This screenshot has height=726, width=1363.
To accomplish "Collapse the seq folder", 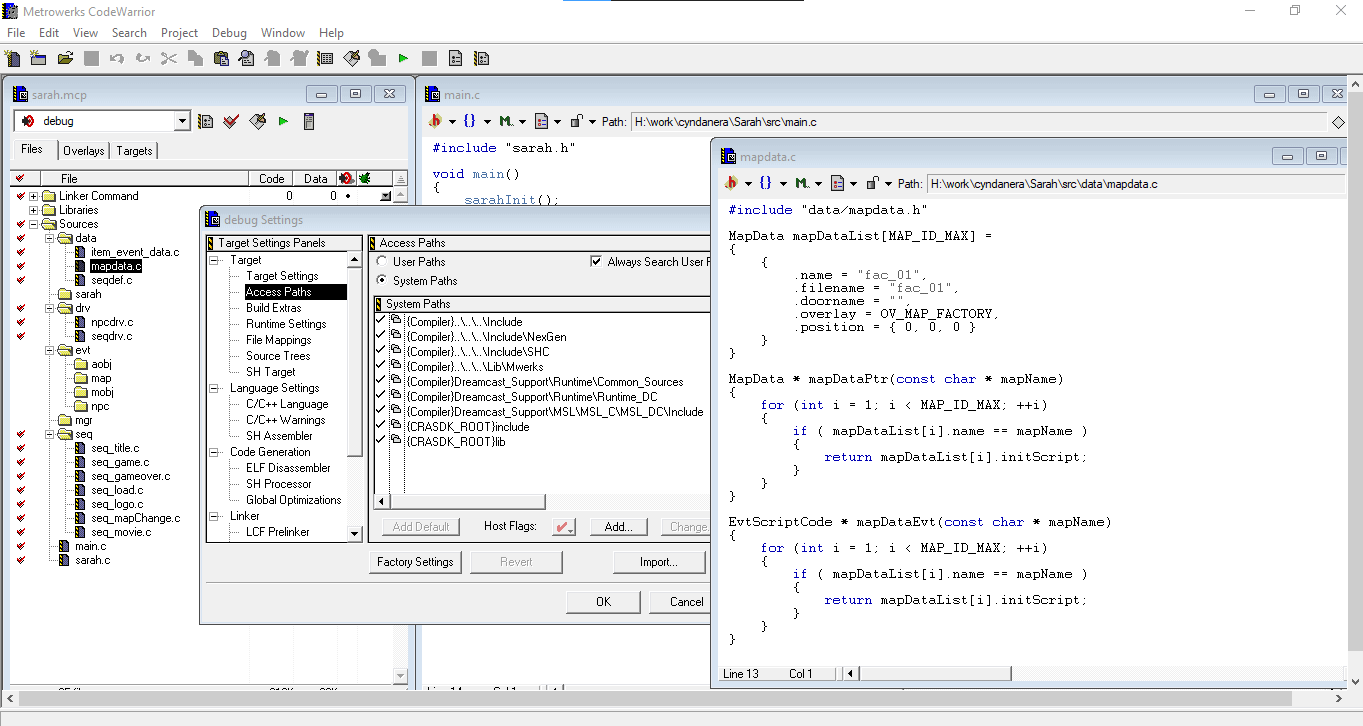I will click(x=50, y=434).
